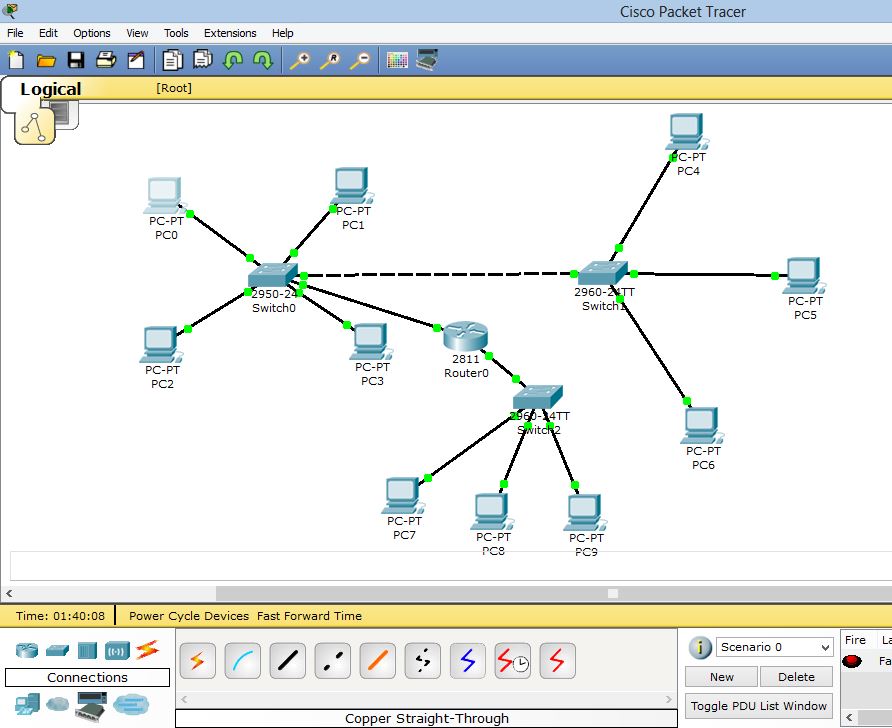The width and height of the screenshot is (892, 728).
Task: Save the network with the floppy icon
Action: (76, 60)
